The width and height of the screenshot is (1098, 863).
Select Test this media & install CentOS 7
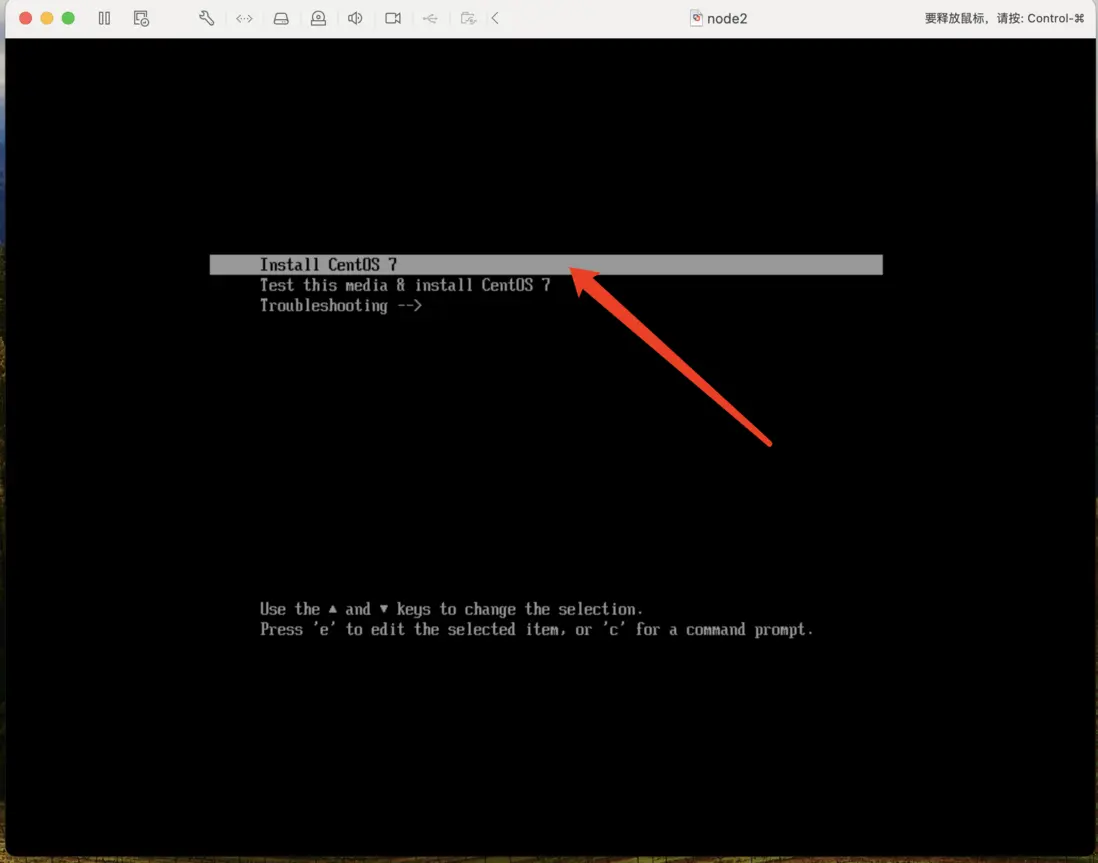pos(405,285)
